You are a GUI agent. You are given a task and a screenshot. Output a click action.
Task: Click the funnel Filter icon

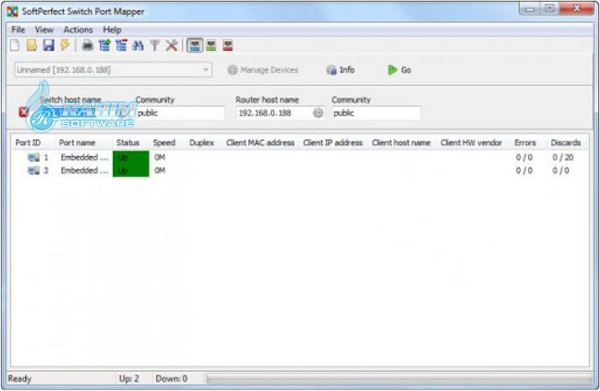tap(155, 46)
